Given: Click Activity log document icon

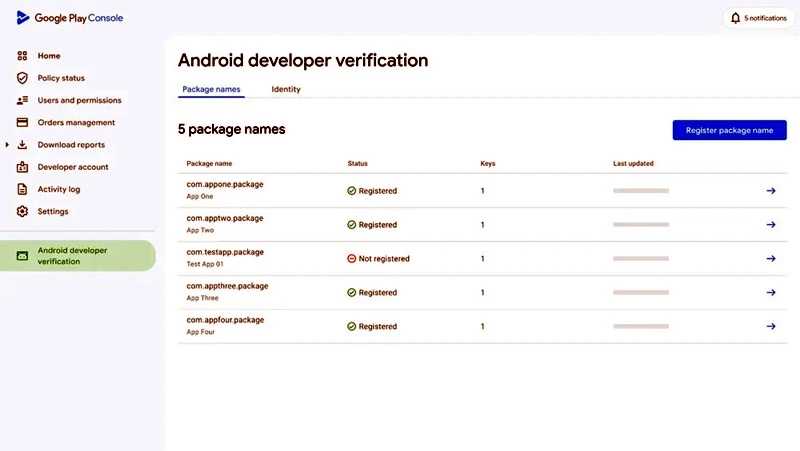Looking at the screenshot, I should point(22,189).
